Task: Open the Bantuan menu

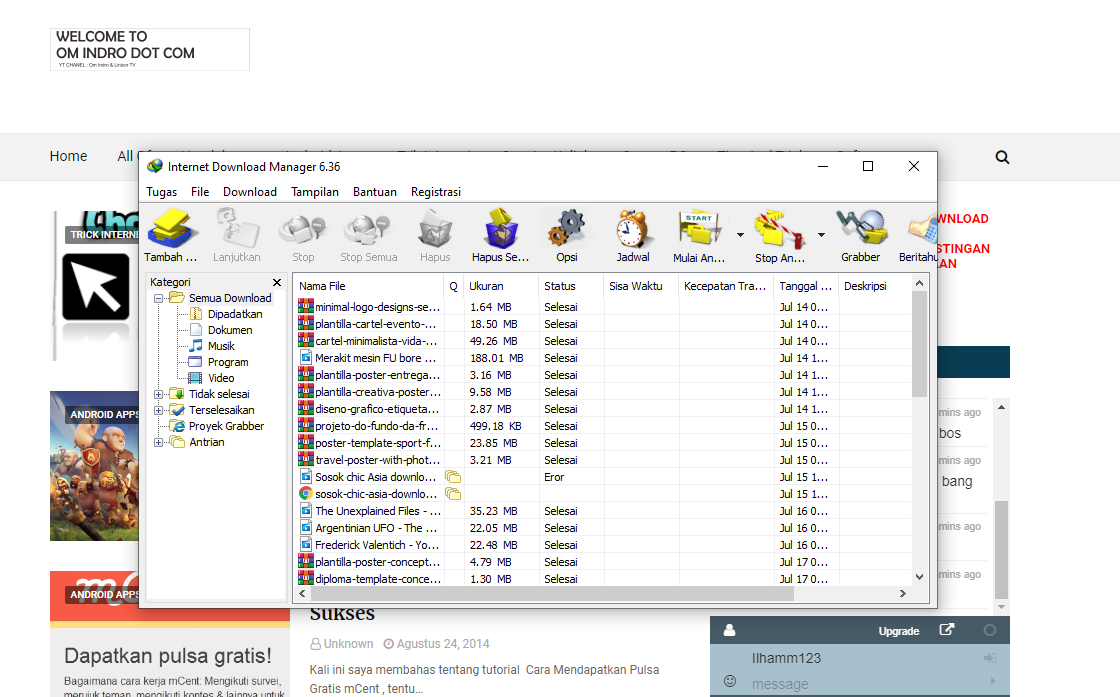Action: point(374,192)
